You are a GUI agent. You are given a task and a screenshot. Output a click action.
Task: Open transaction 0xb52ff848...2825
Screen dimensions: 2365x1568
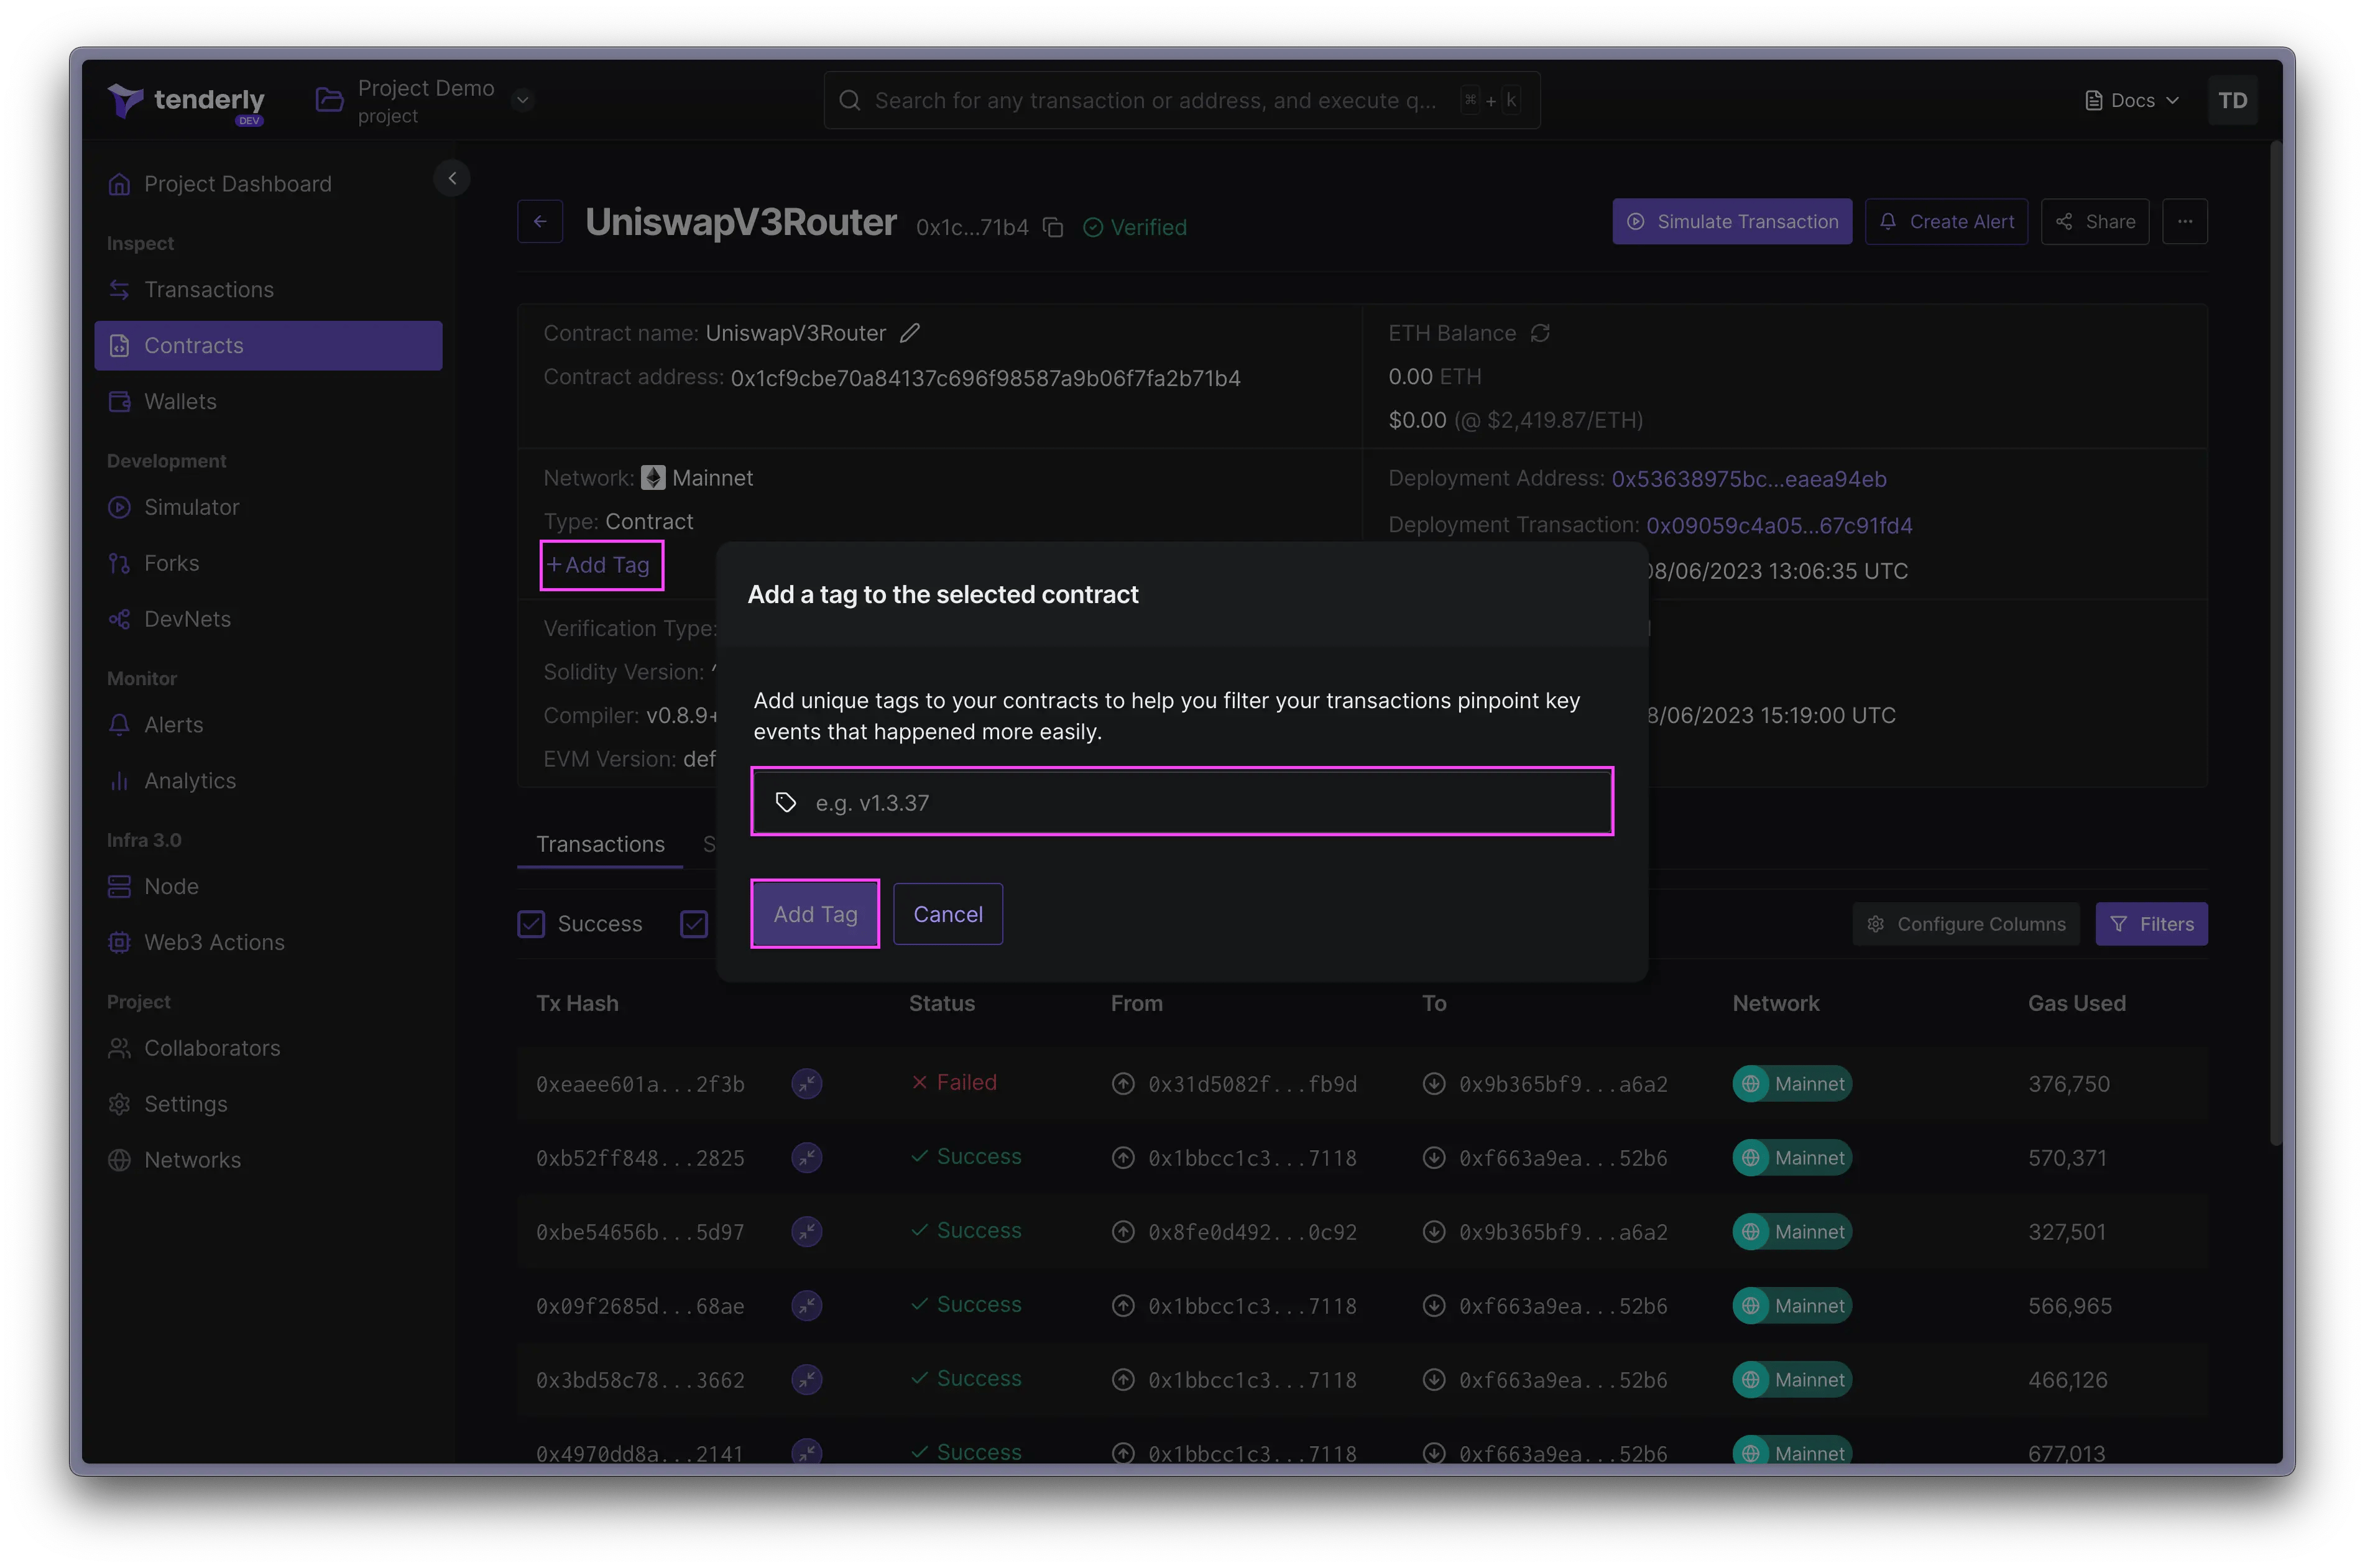pos(640,1159)
